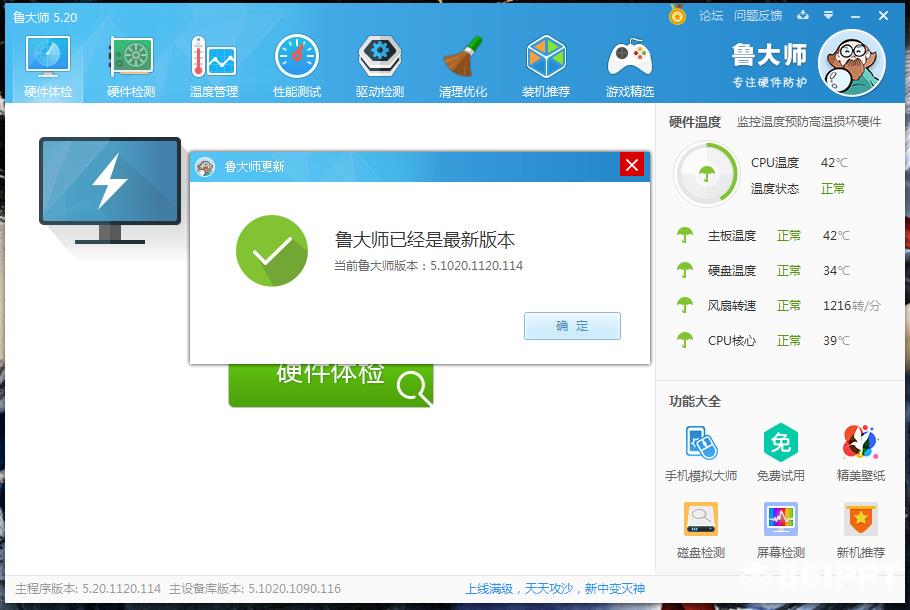This screenshot has height=610, width=910.
Task: Click the CPU temperature gauge
Action: point(706,174)
